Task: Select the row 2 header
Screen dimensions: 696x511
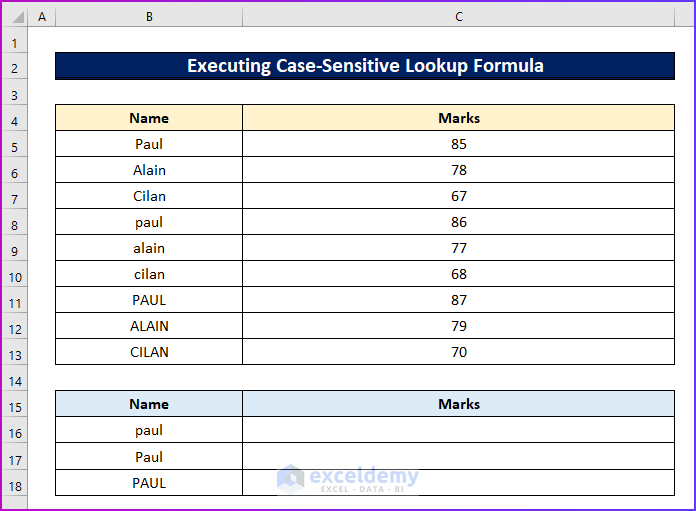Action: [15, 69]
